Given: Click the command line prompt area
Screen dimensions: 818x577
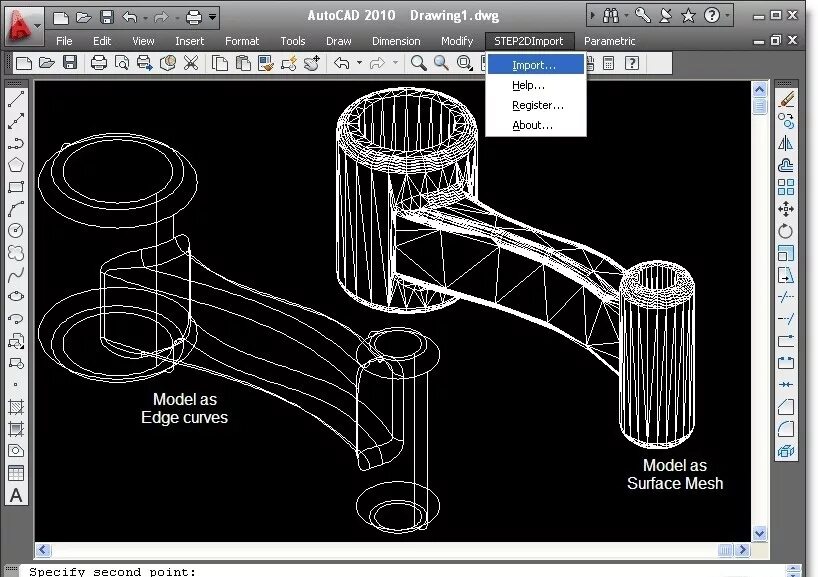Looking at the screenshot, I should point(404,571).
